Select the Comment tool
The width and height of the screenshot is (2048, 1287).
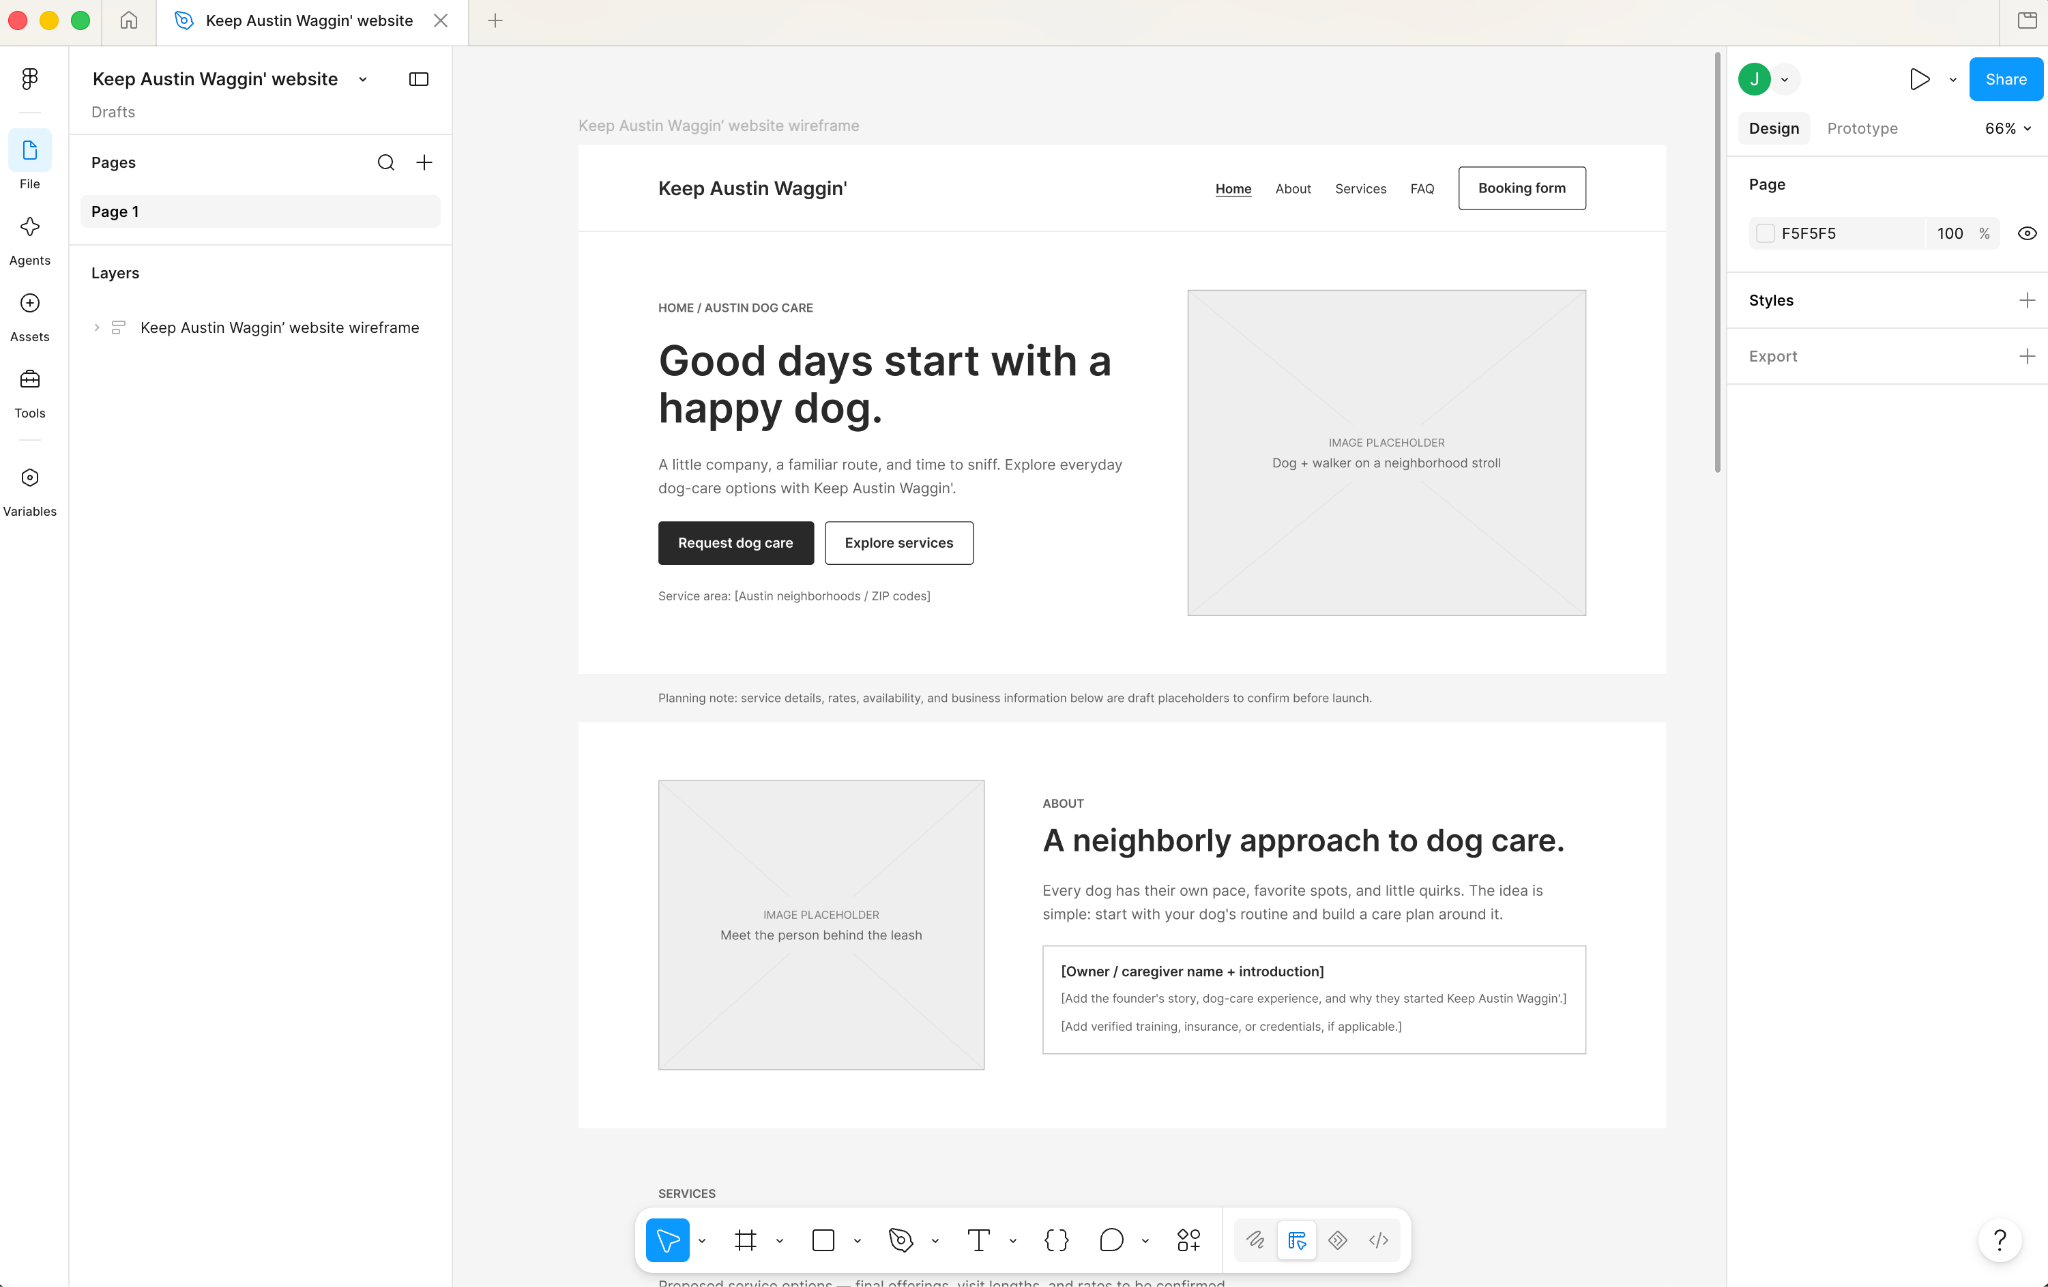(1111, 1240)
